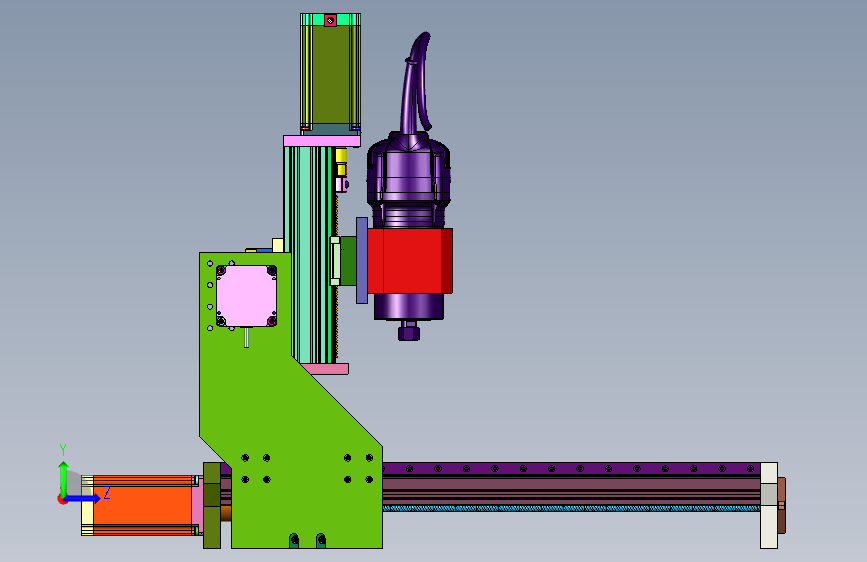Select the purple horizontal linear guide rail

pos(572,469)
